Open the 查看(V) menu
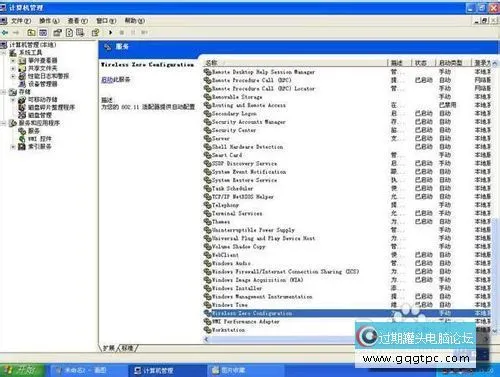This screenshot has height=377, width=500. coord(78,21)
